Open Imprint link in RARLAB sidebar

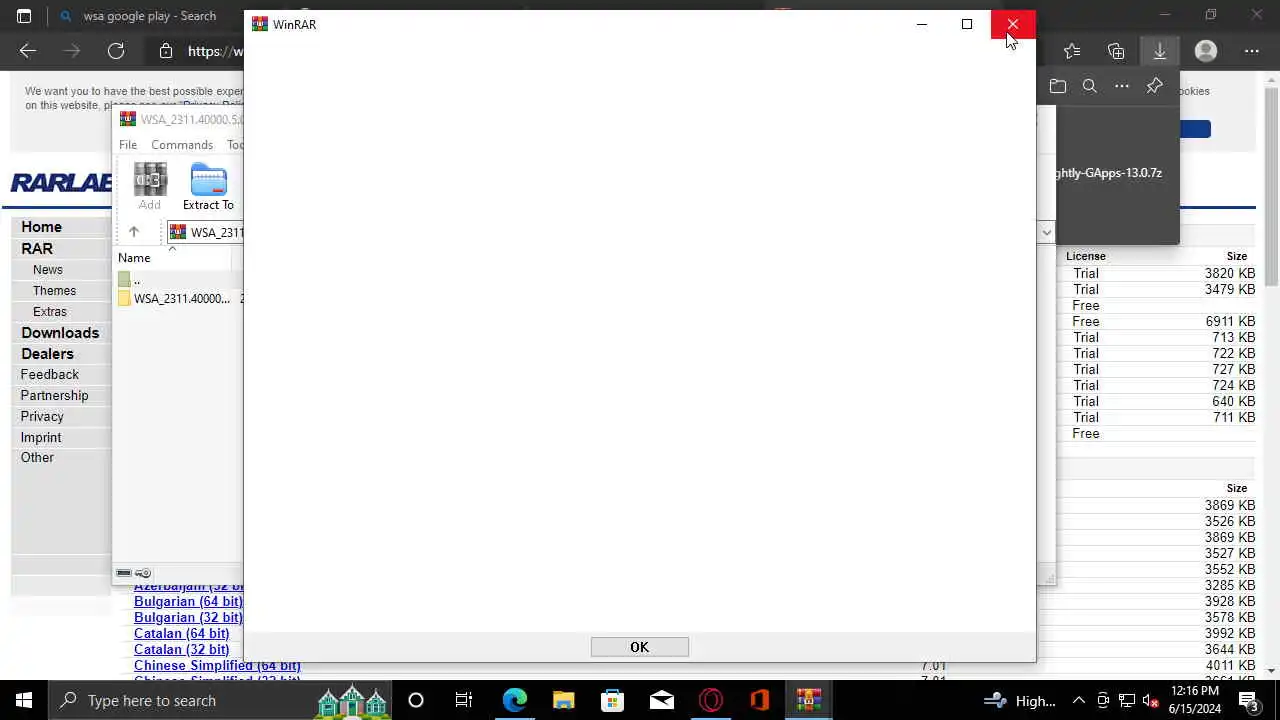click(x=41, y=438)
